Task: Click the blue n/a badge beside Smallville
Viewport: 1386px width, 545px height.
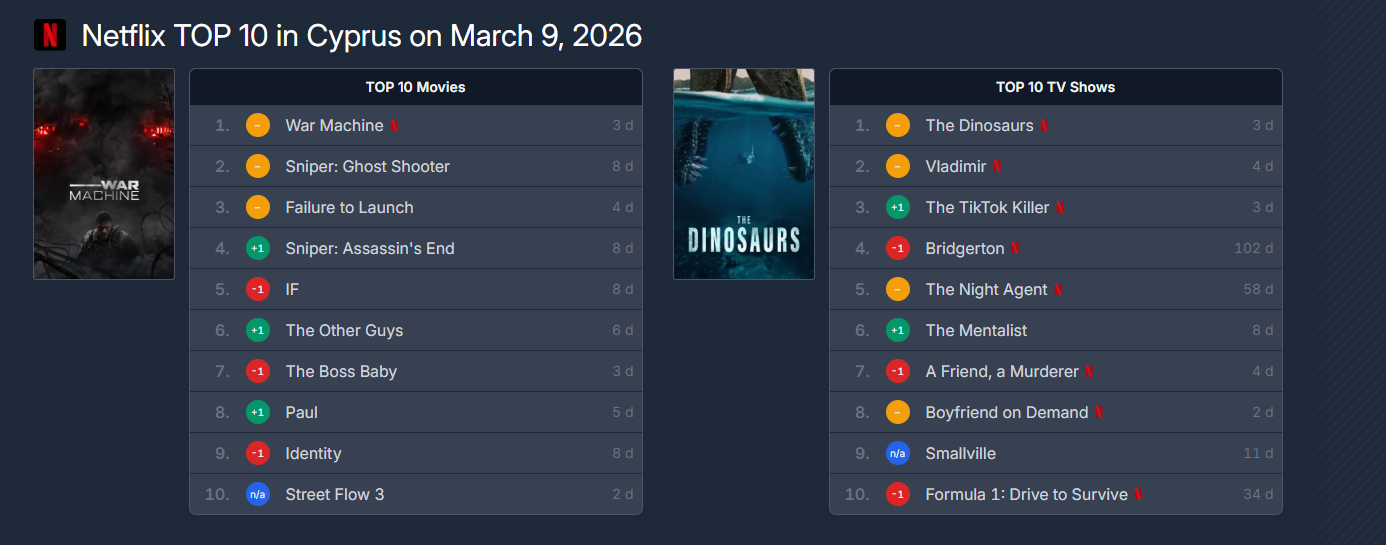Action: 898,453
